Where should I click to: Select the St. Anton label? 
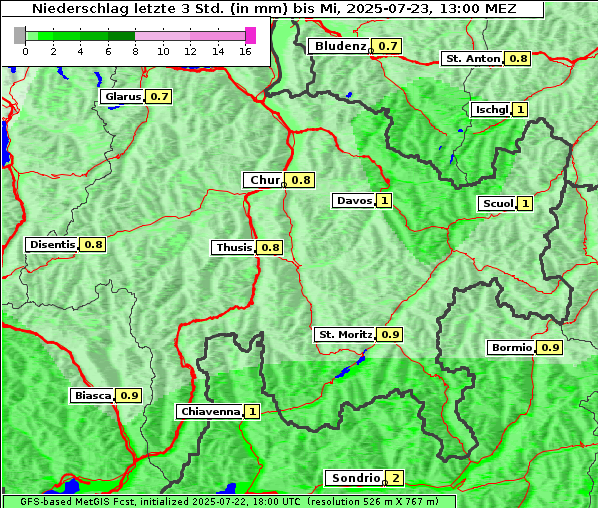coord(472,59)
